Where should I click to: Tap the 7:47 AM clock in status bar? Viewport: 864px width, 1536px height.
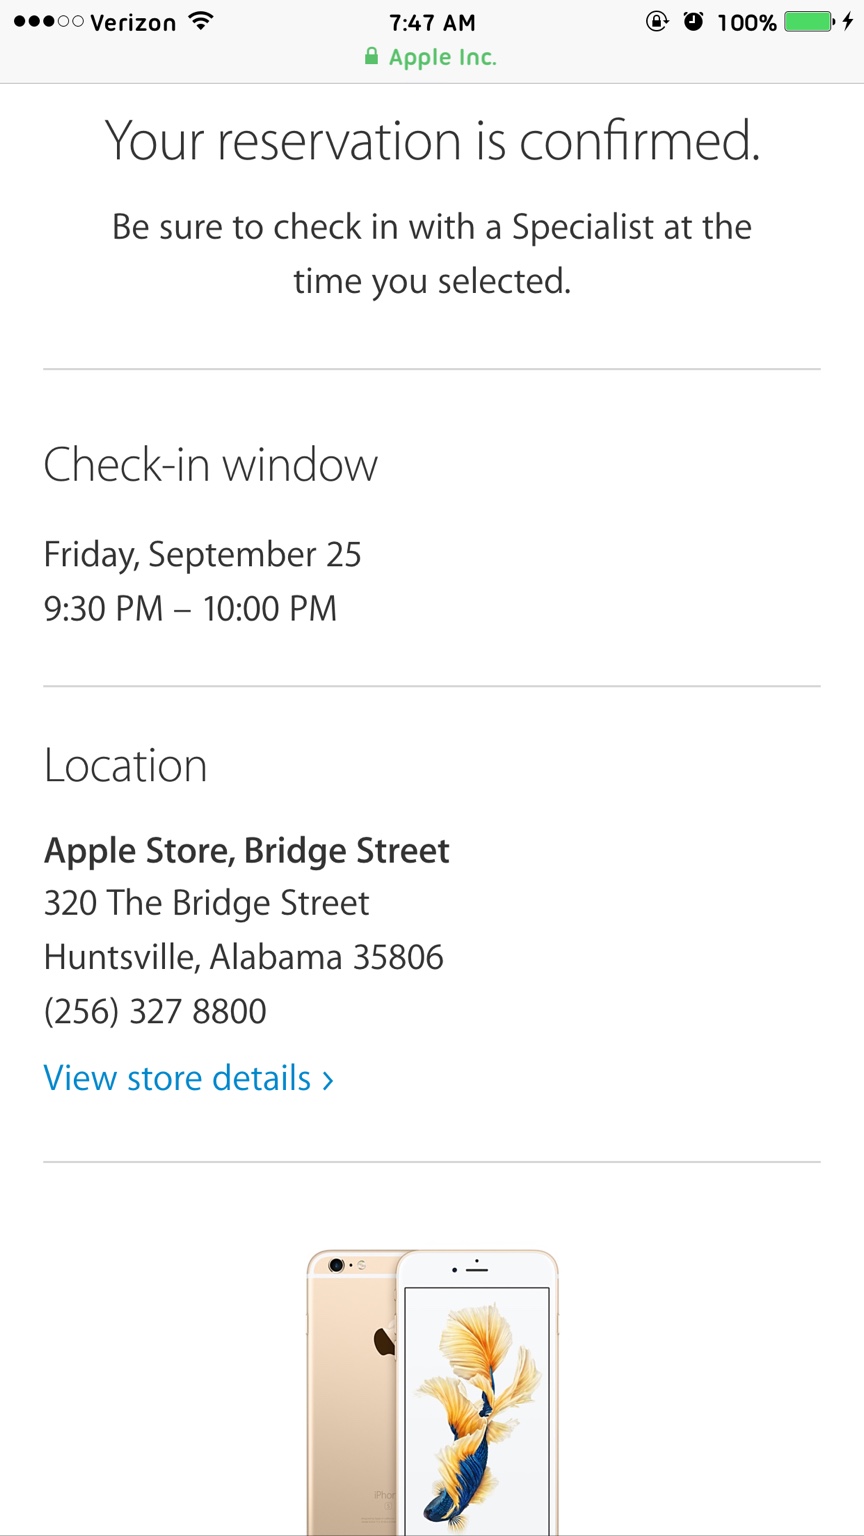pos(432,22)
